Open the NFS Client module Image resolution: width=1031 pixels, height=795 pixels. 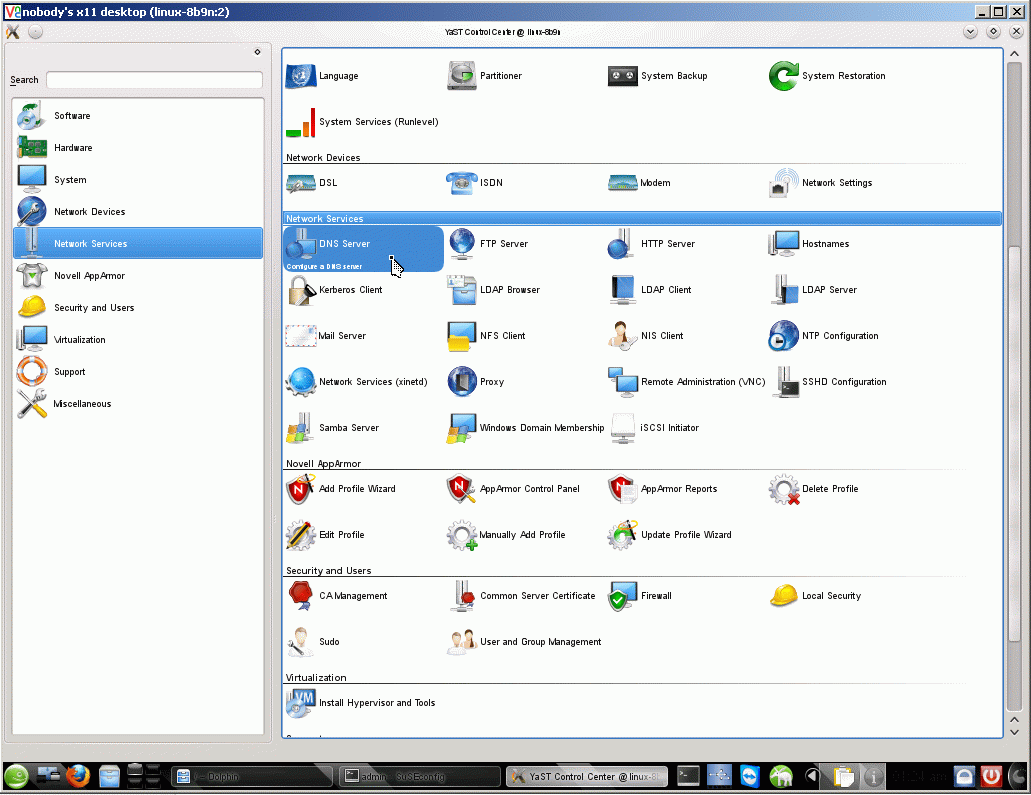point(487,336)
